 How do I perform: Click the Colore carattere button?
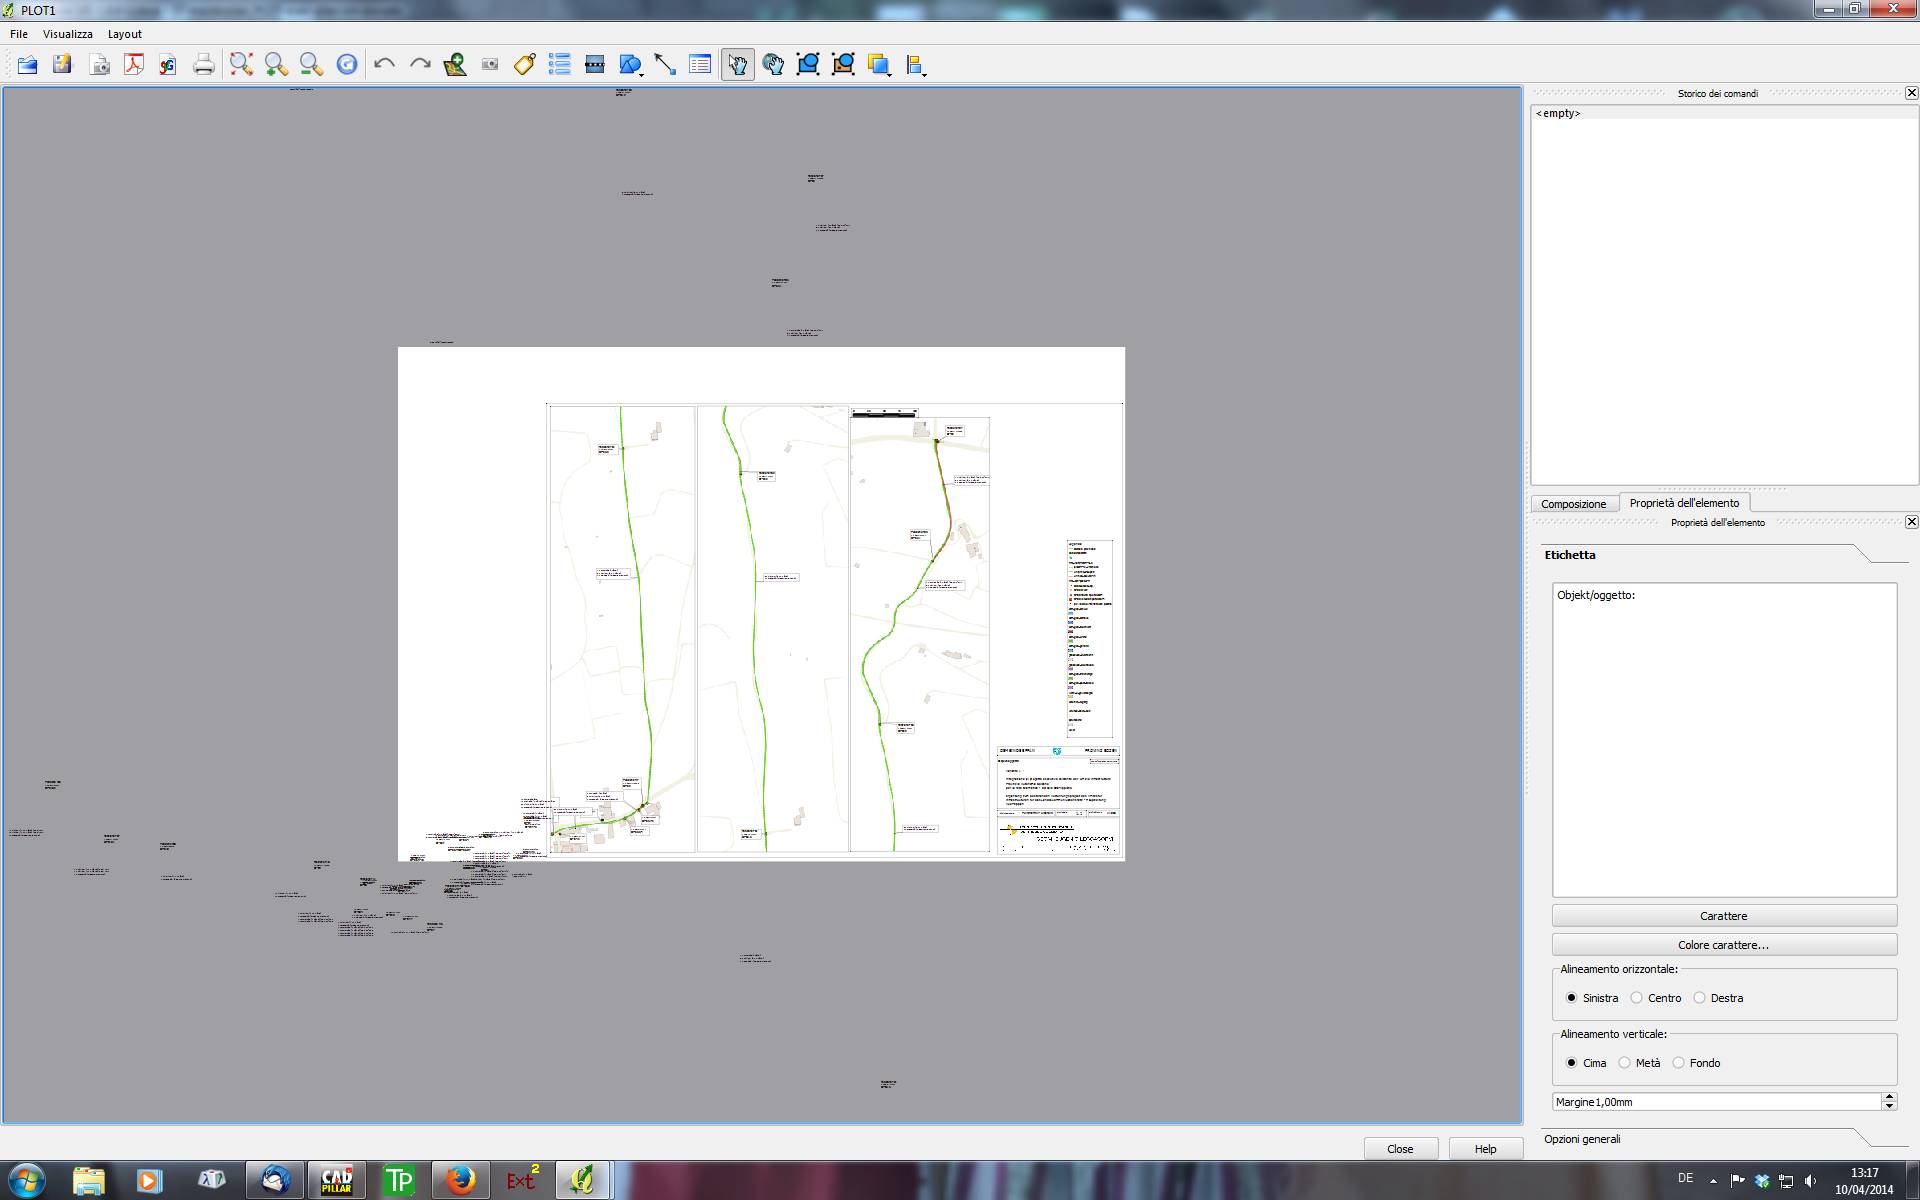click(1723, 945)
